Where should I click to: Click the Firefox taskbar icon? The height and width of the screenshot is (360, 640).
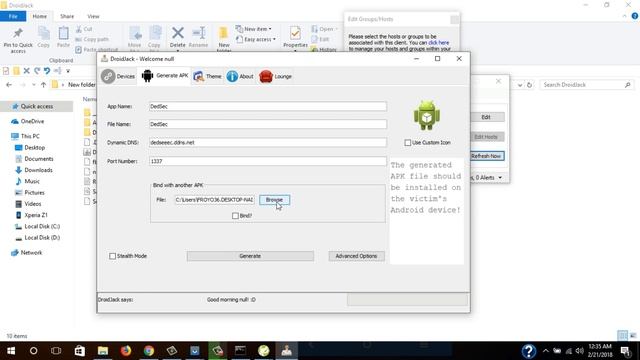(x=126, y=351)
